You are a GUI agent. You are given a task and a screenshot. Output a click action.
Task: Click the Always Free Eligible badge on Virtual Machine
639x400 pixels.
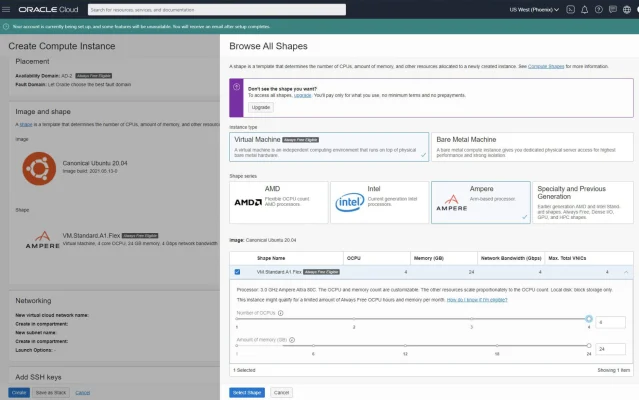pos(300,140)
